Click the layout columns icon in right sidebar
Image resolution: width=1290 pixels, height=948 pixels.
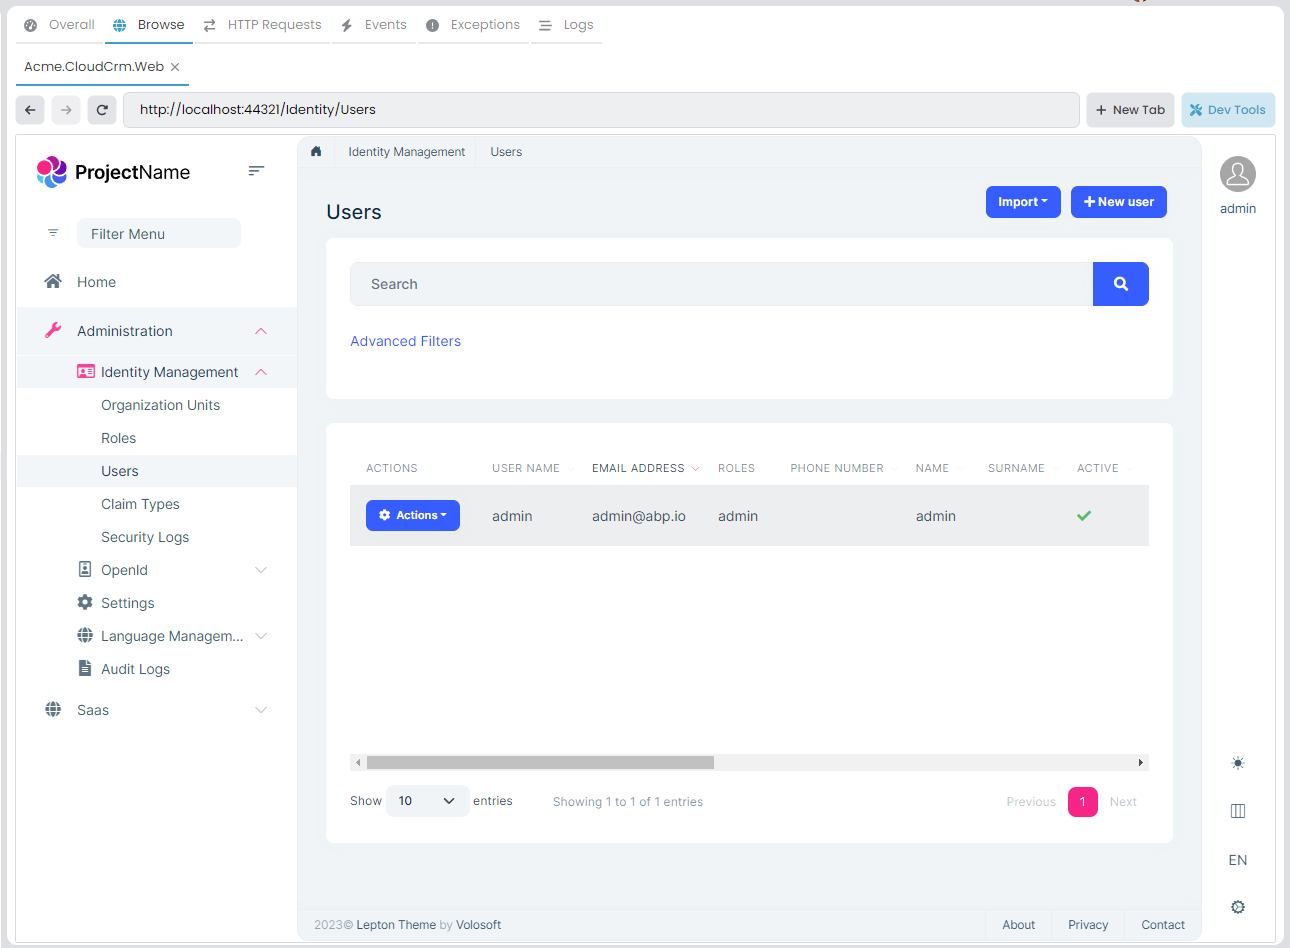click(x=1237, y=811)
